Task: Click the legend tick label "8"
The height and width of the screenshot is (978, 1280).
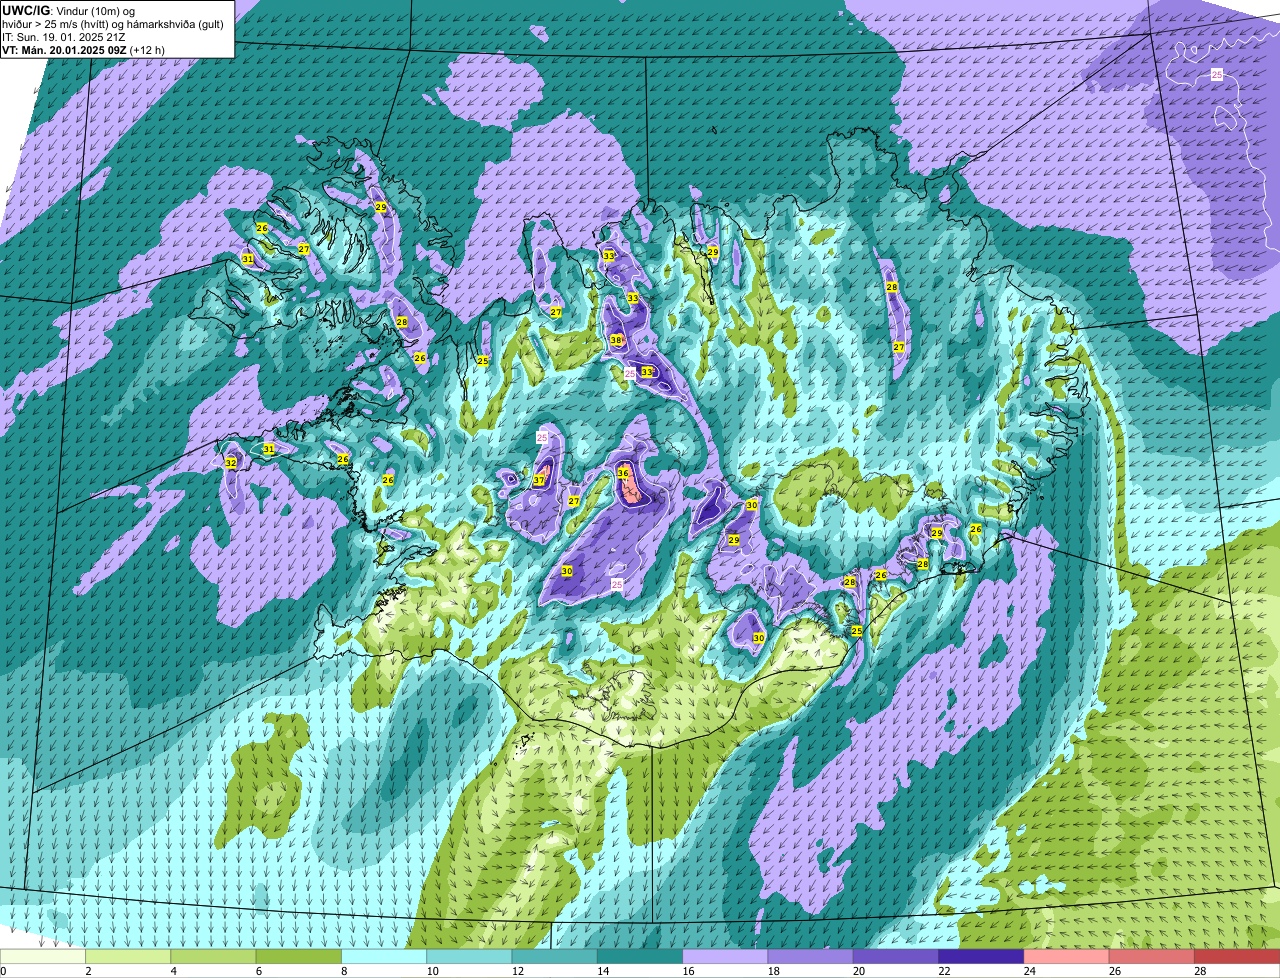Action: click(x=344, y=971)
